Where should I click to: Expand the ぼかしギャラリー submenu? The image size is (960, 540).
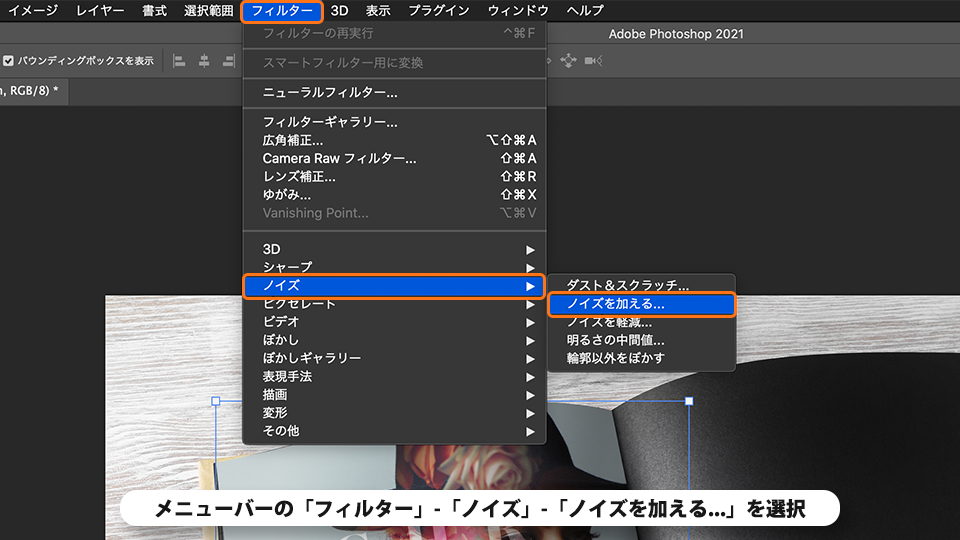pyautogui.click(x=394, y=358)
